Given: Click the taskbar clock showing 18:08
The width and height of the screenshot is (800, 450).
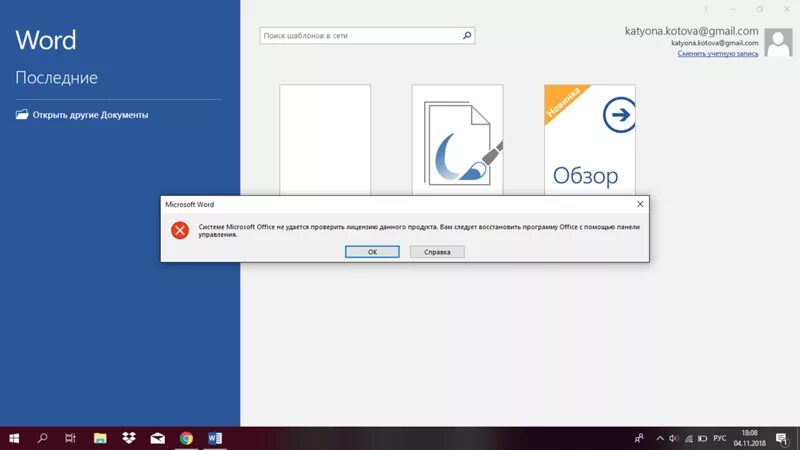Looking at the screenshot, I should 749,438.
